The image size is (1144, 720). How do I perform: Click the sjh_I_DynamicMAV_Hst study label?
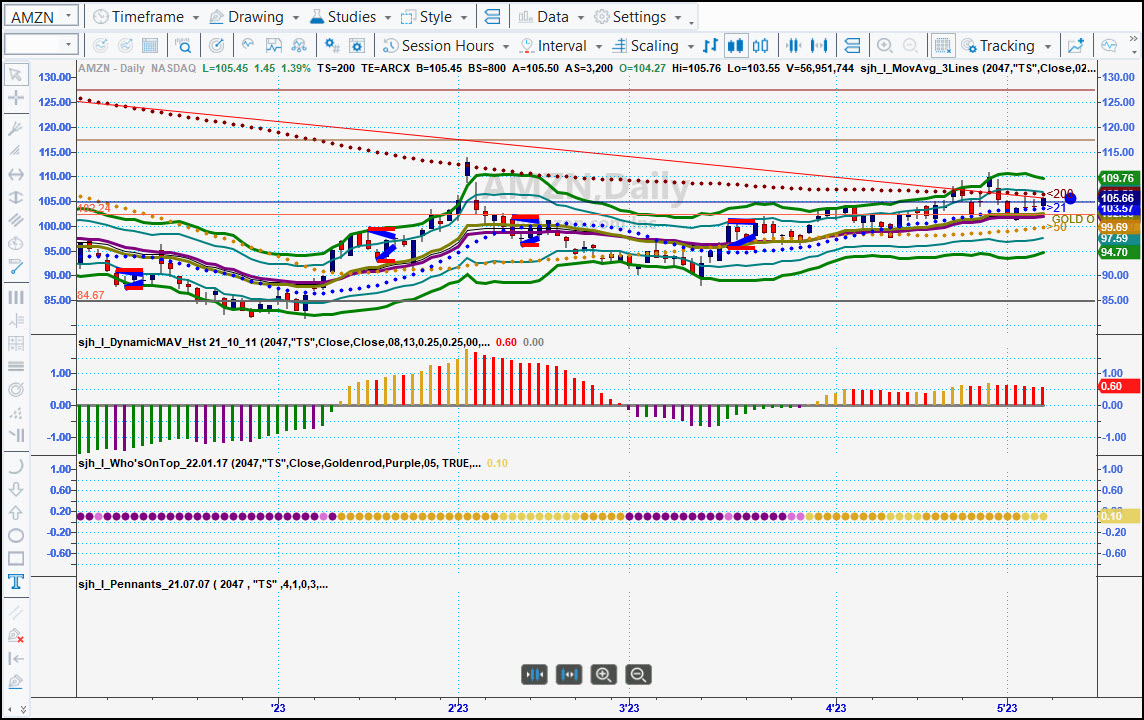pyautogui.click(x=284, y=342)
